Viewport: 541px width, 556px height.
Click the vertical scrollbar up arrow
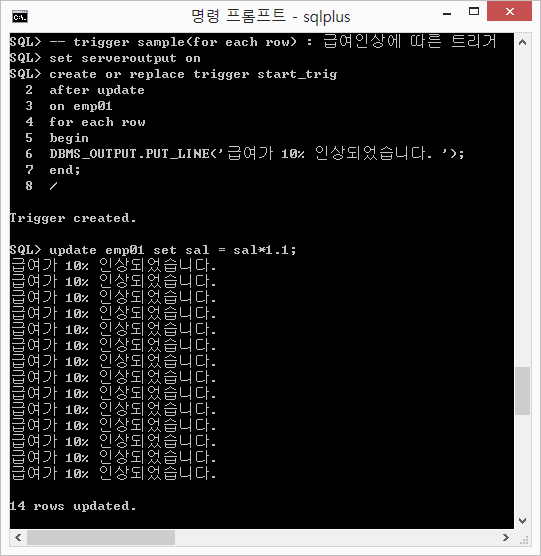[522, 42]
